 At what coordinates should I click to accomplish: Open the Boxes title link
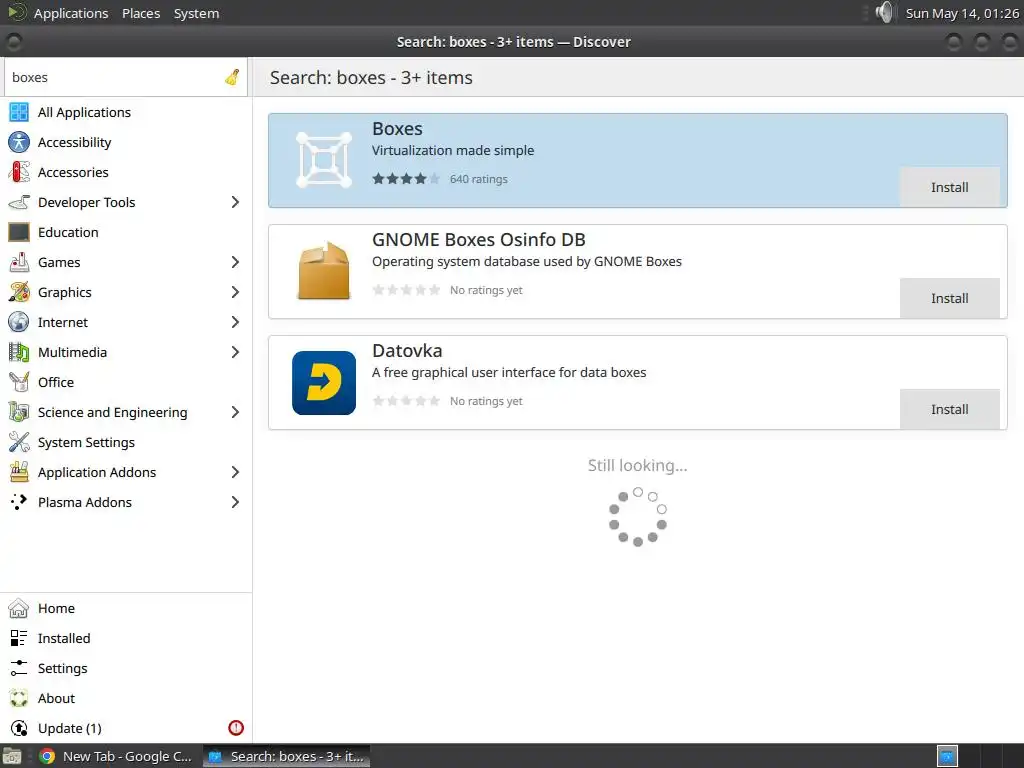tap(397, 129)
